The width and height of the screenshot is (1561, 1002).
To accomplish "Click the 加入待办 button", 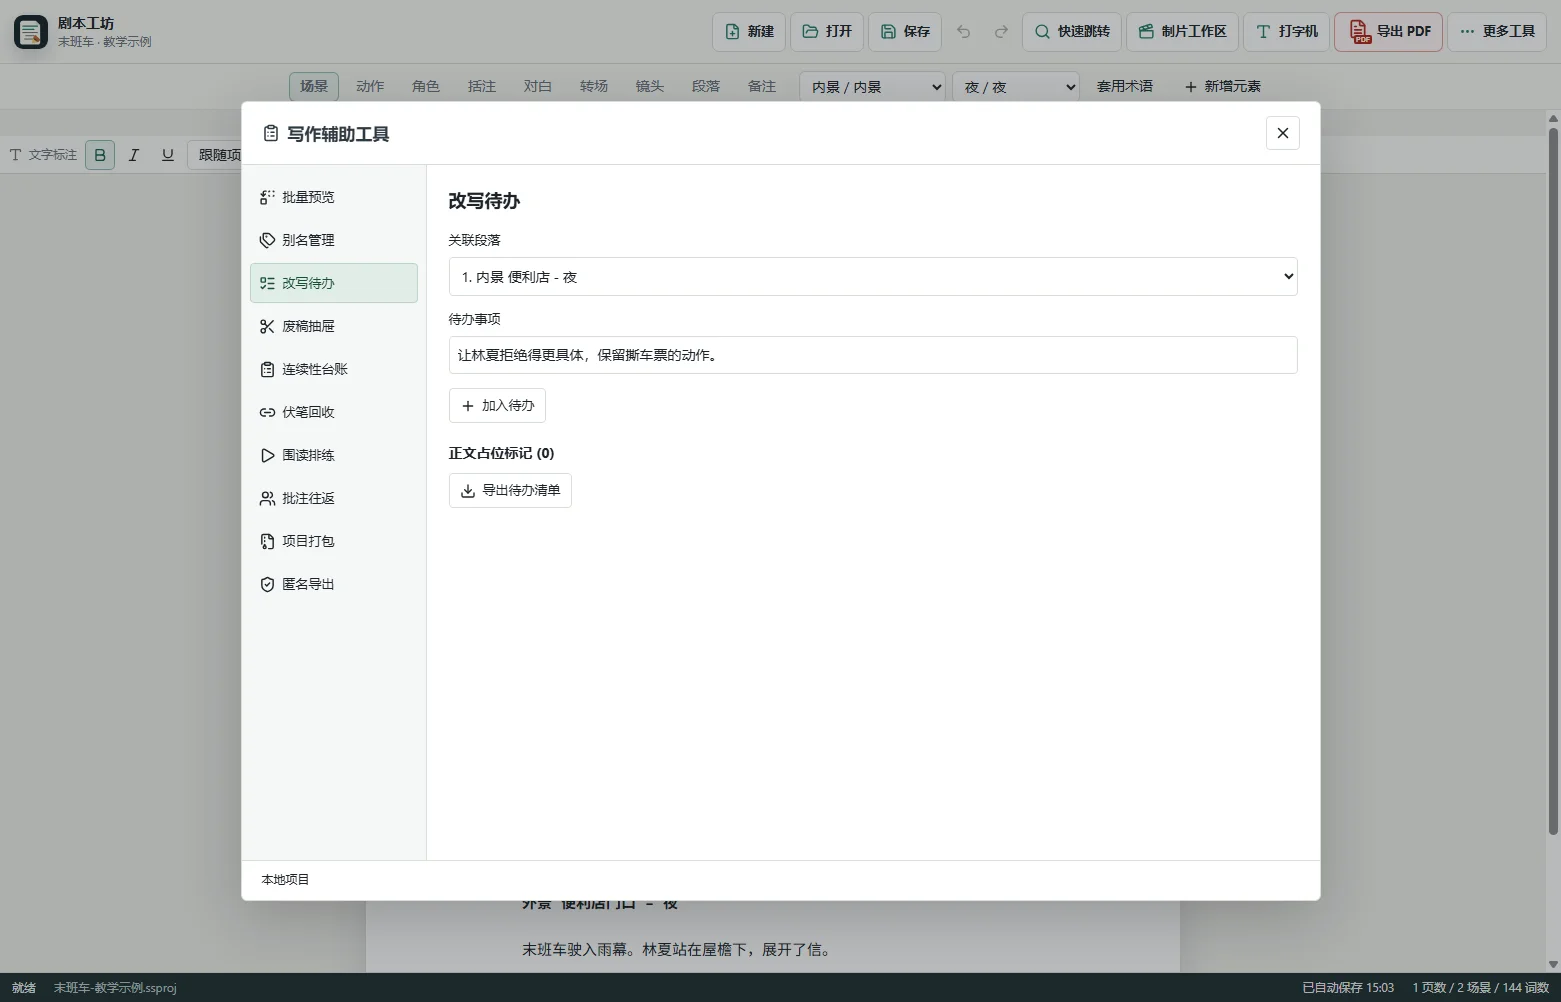I will 497,406.
